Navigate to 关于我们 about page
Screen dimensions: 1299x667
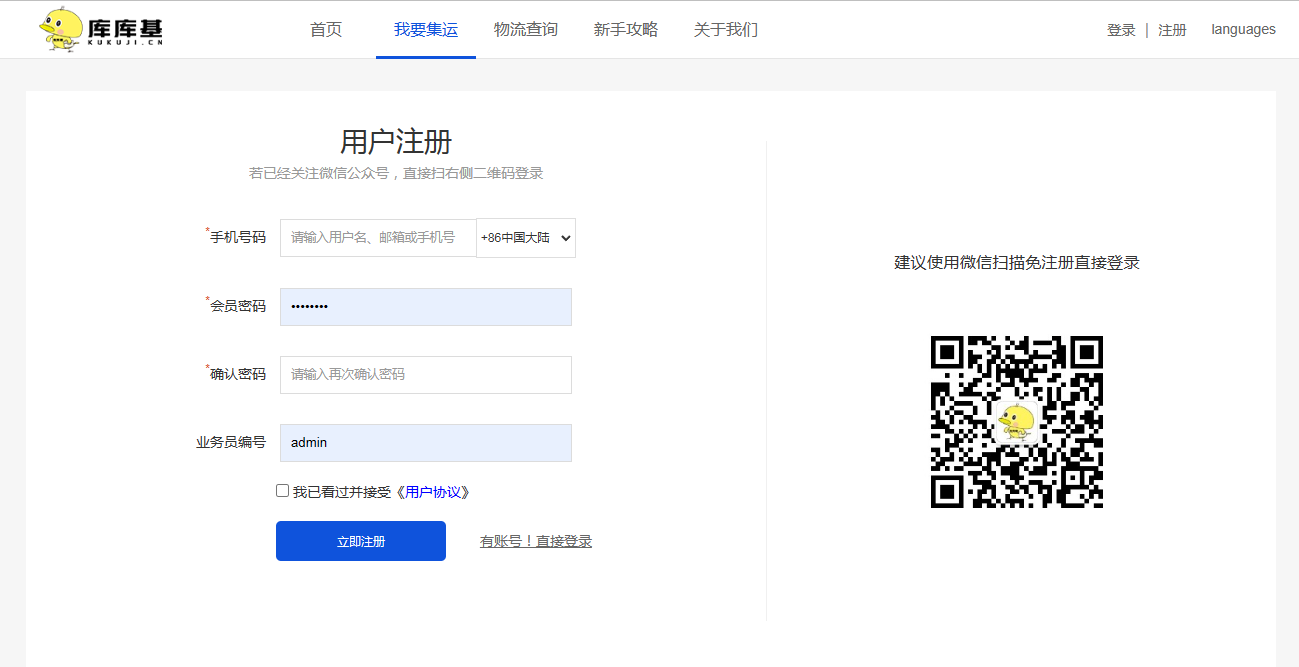726,30
